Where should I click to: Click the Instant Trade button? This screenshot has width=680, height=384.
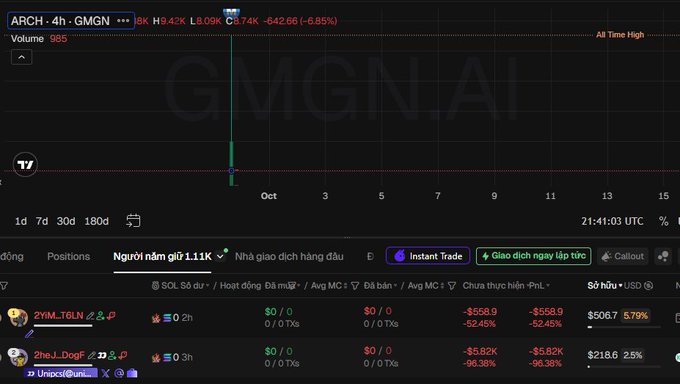(x=428, y=256)
